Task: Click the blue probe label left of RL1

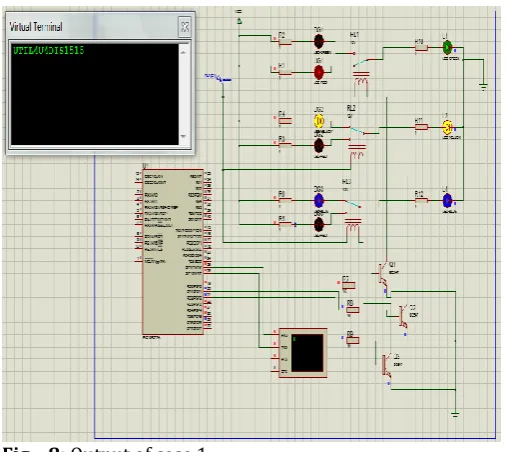Action: tap(217, 78)
